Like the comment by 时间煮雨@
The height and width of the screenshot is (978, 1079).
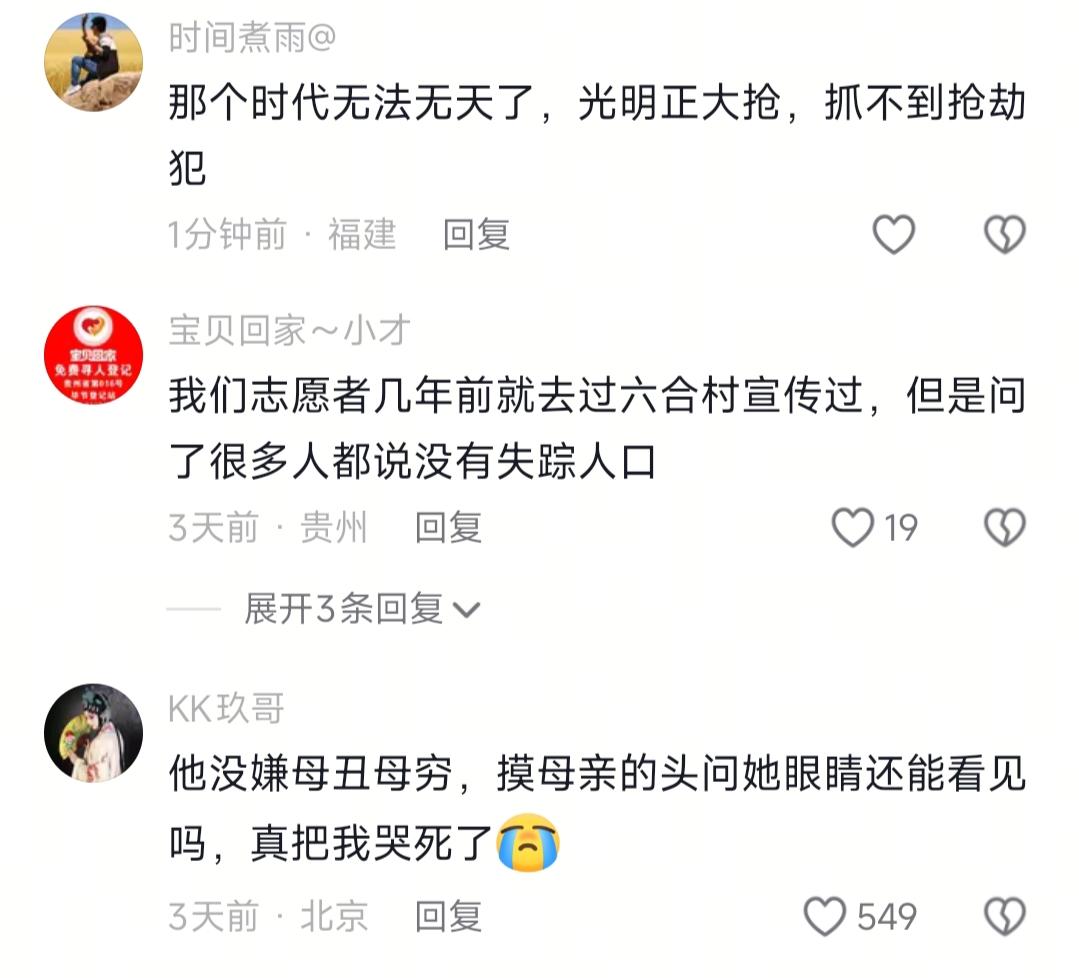click(893, 235)
